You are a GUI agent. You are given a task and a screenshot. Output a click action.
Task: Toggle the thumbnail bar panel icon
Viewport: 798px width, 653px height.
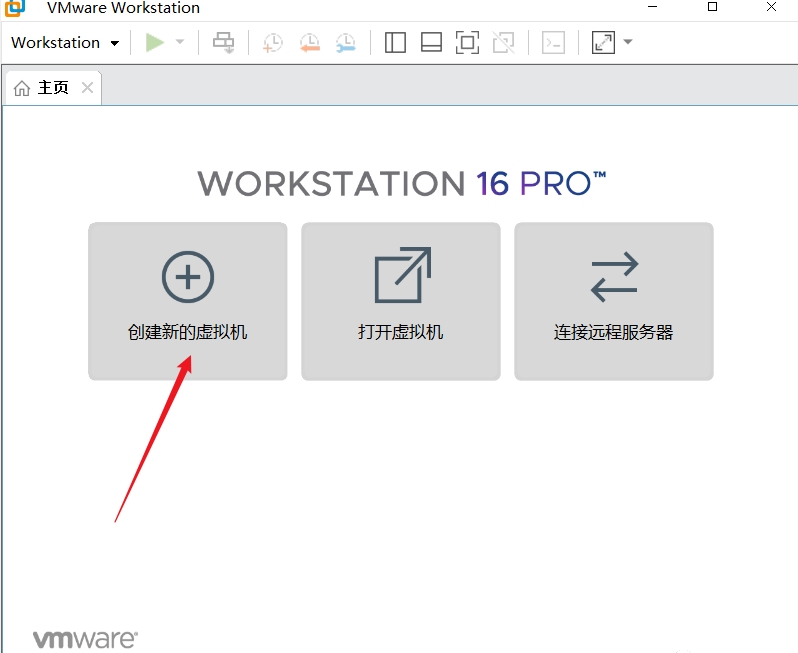(x=431, y=42)
